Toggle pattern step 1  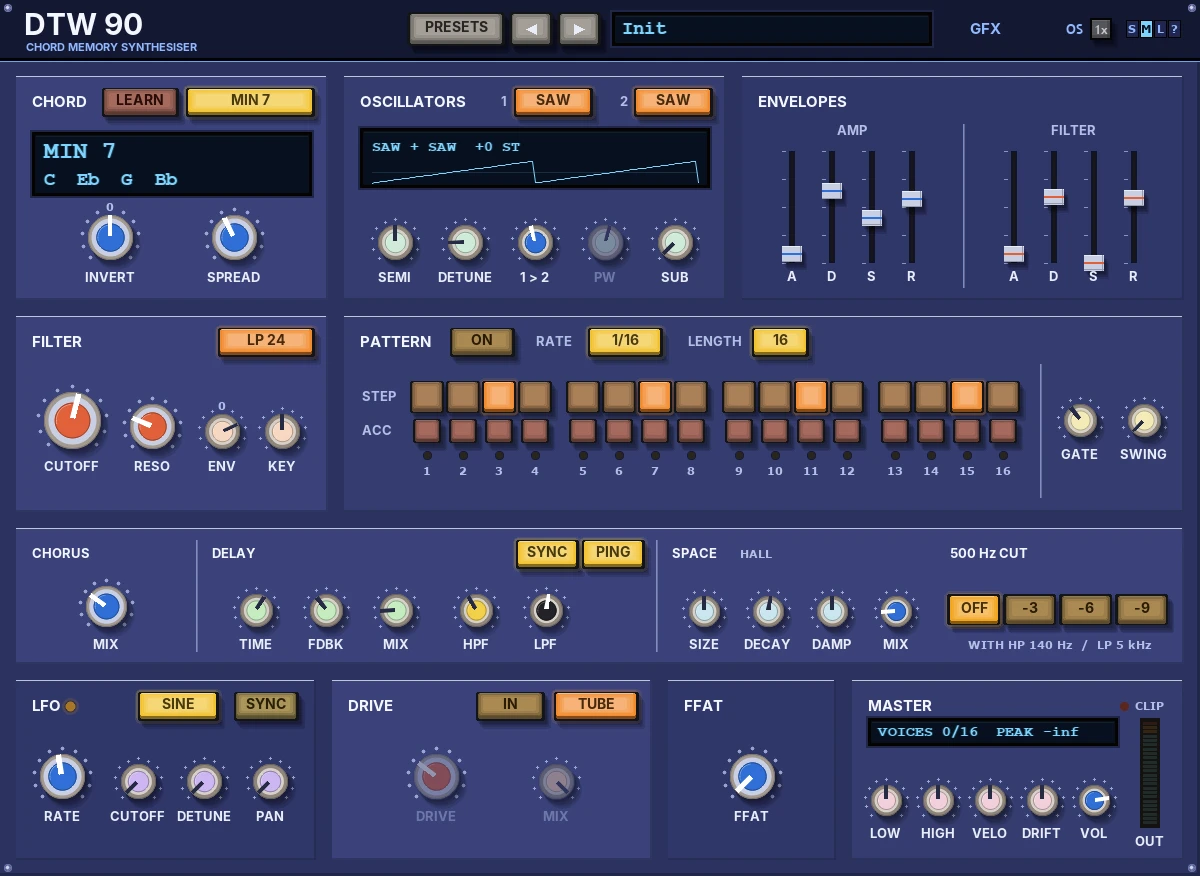(427, 397)
